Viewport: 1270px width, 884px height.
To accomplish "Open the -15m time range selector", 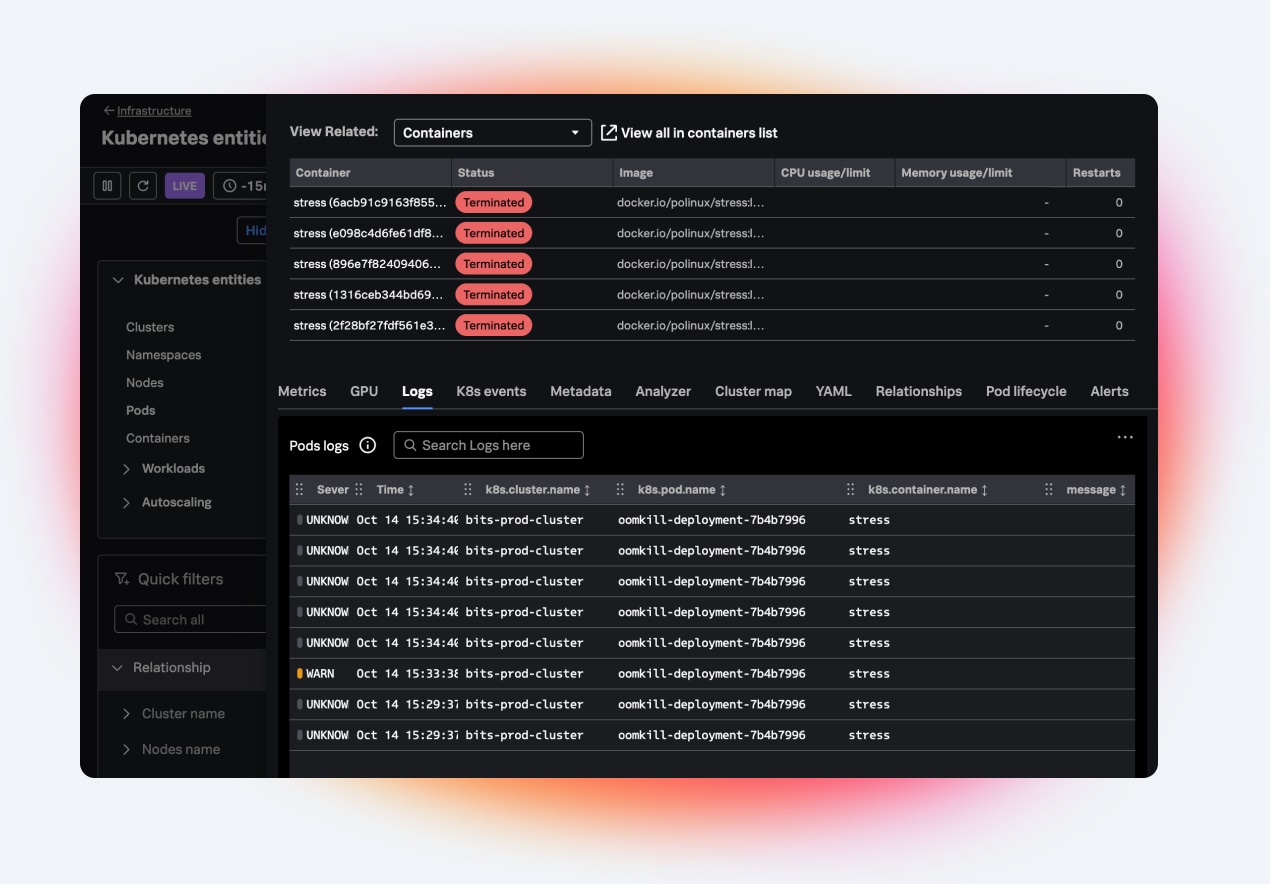I will (242, 186).
